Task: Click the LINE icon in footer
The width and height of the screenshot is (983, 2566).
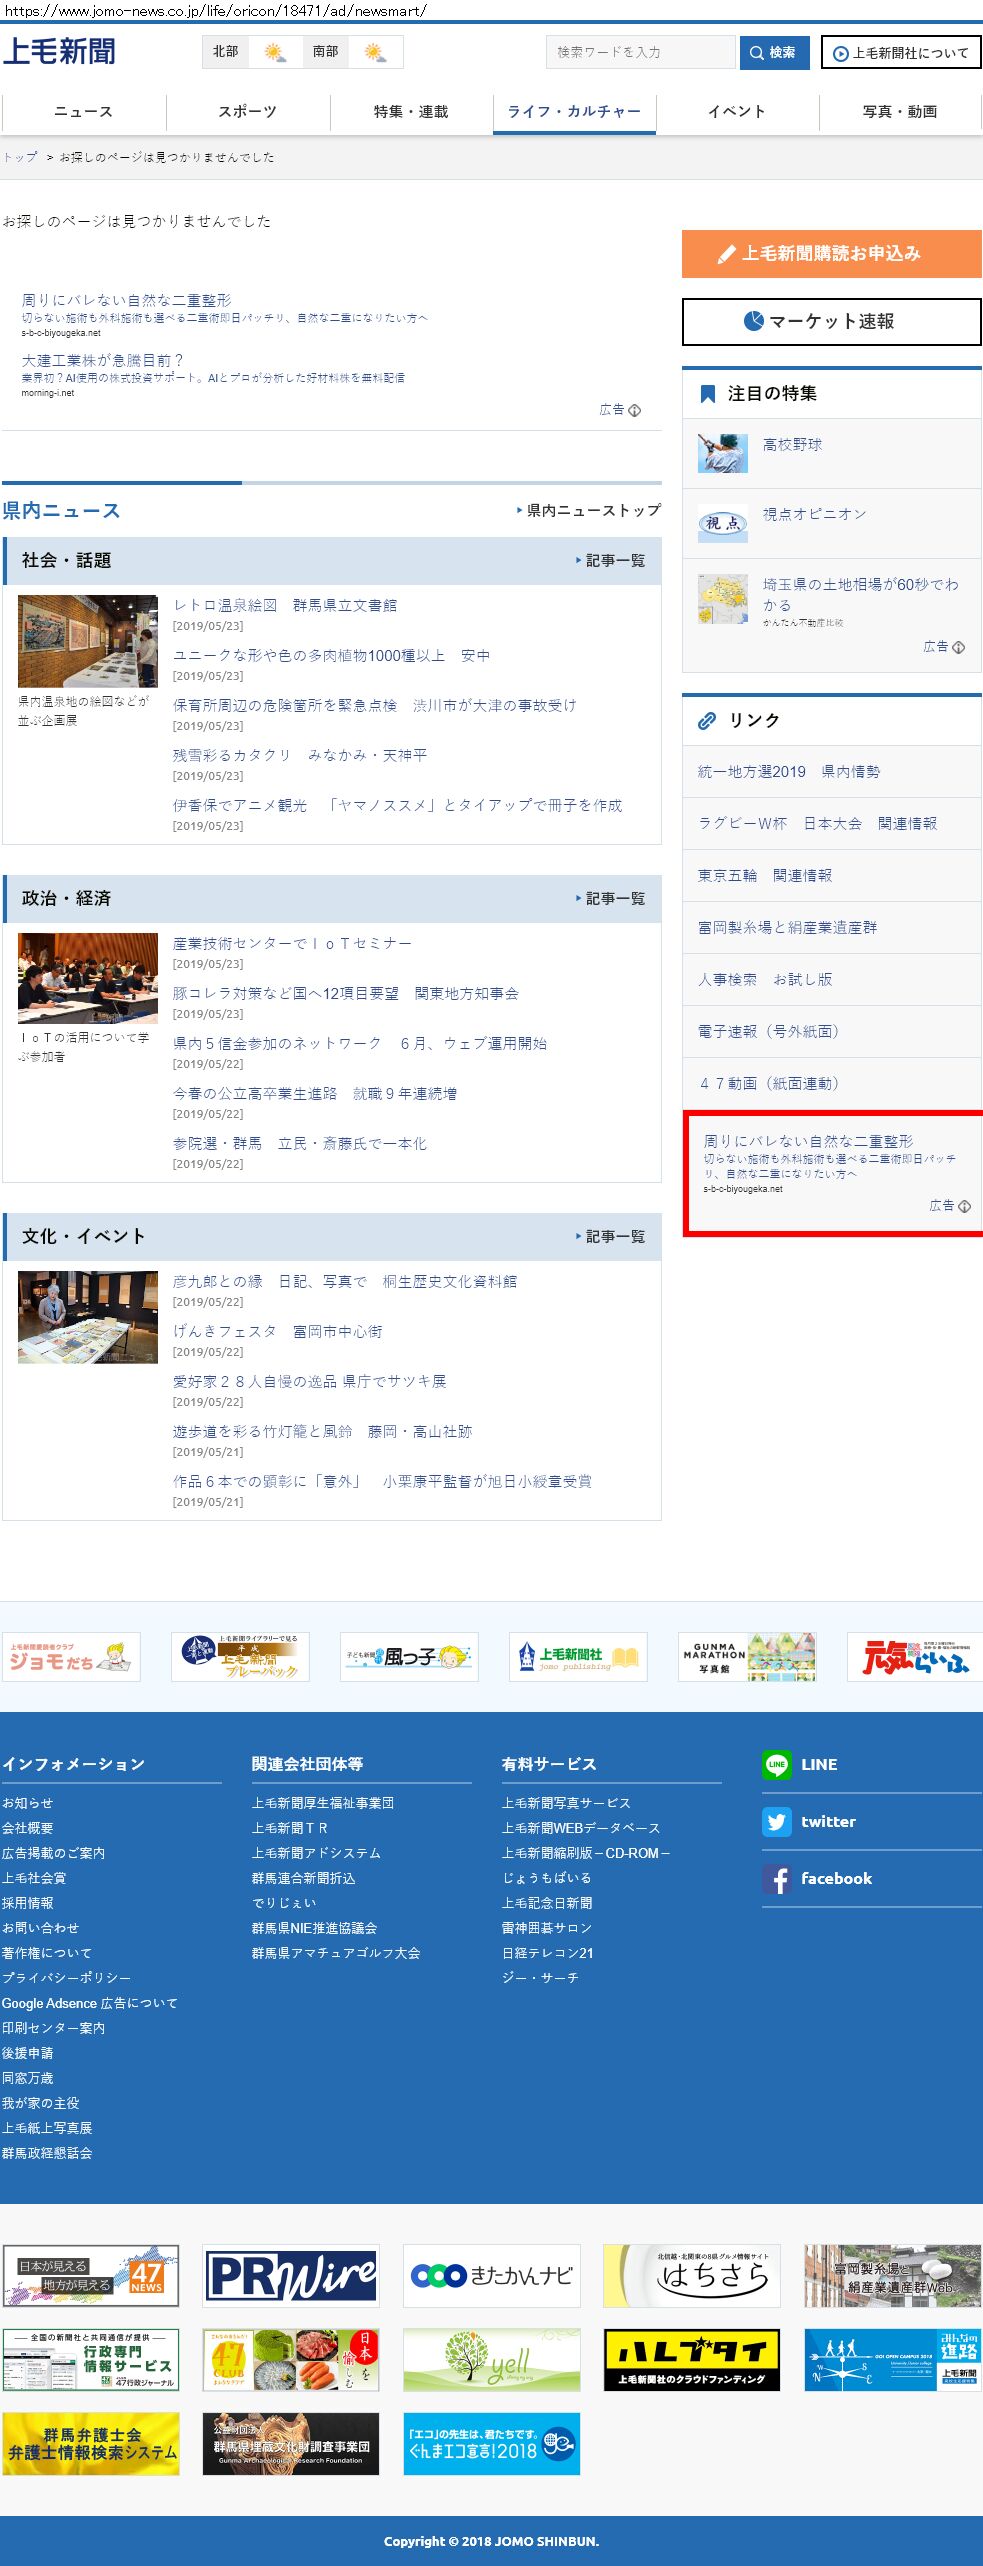Action: tap(776, 1765)
